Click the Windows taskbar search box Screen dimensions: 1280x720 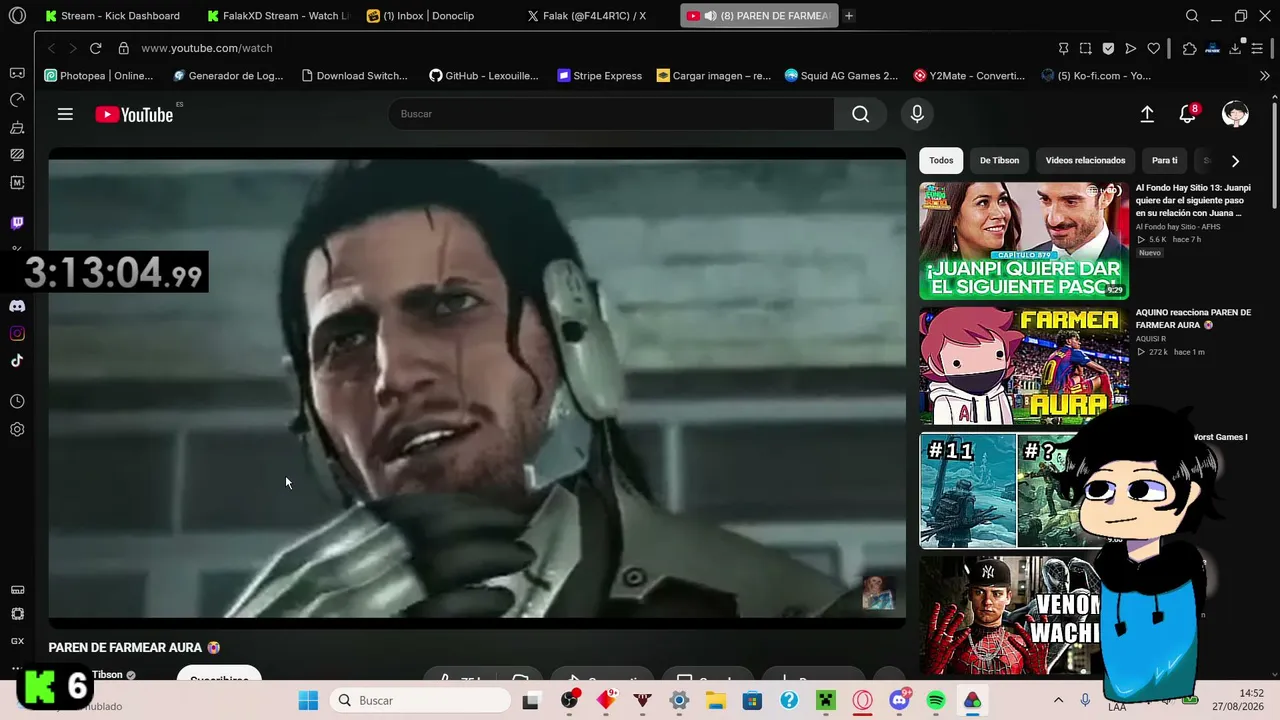[419, 700]
